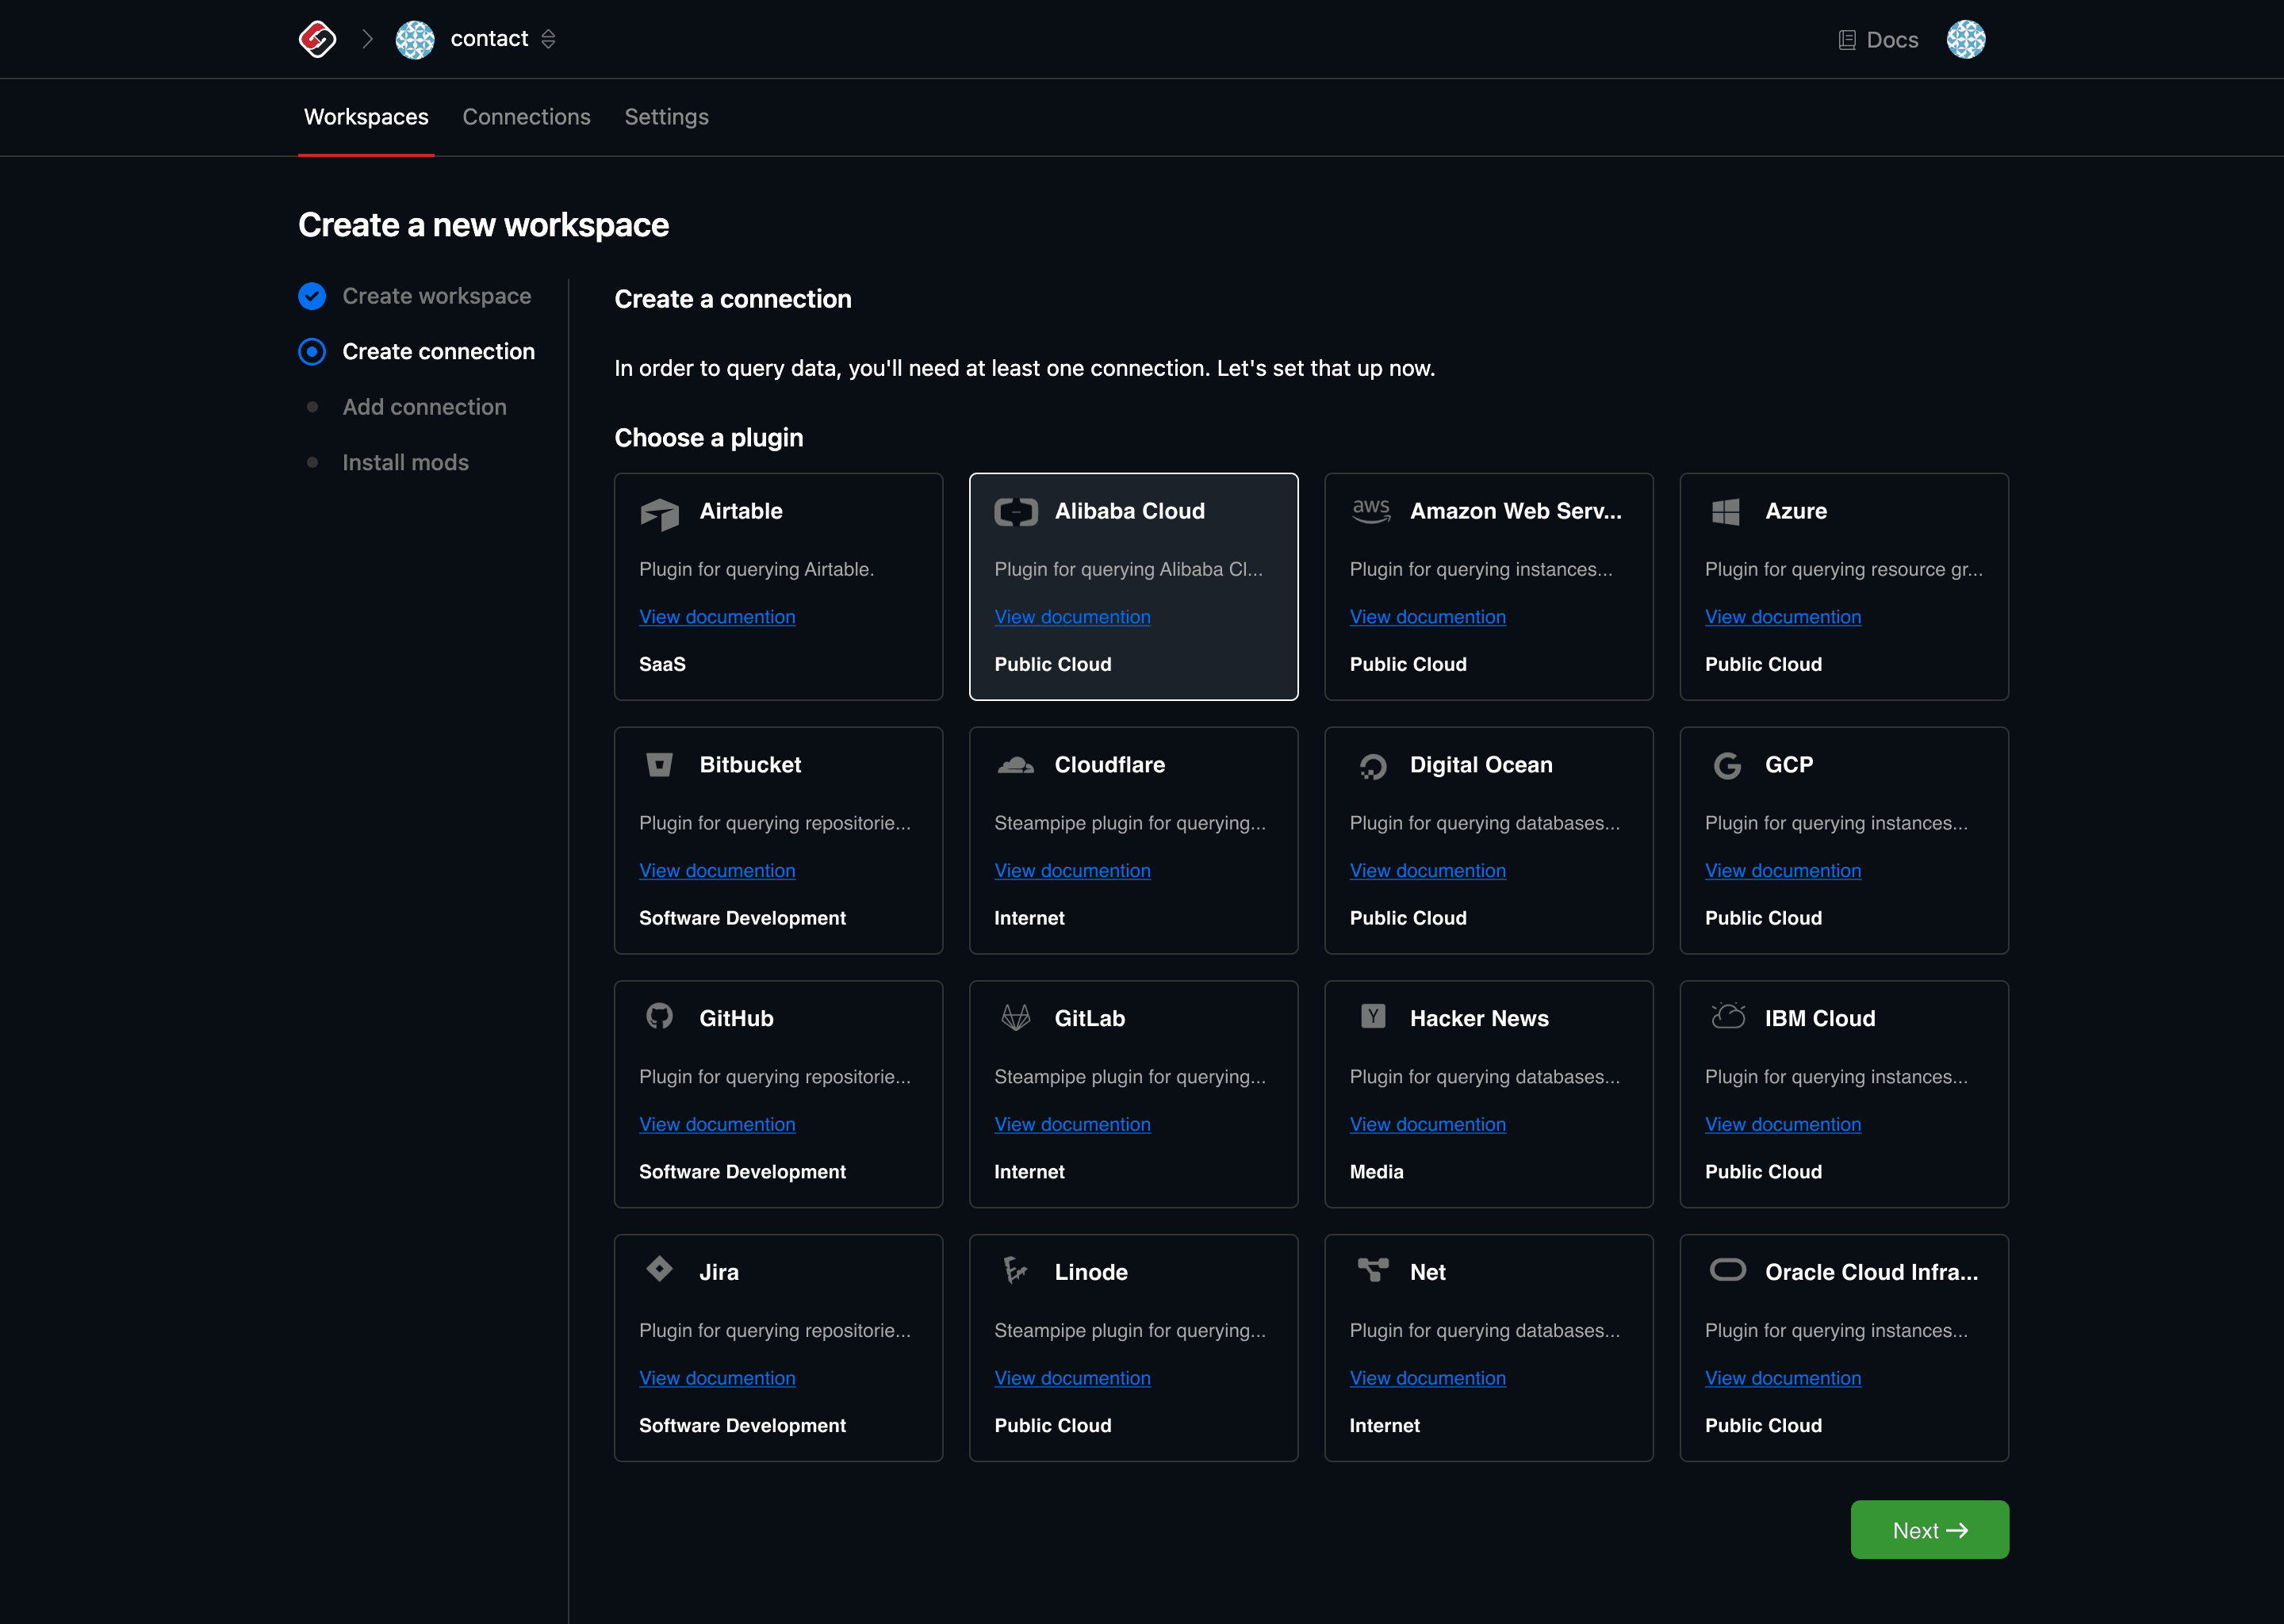This screenshot has width=2284, height=1624.
Task: Open Cloudflare View documention link
Action: click(1072, 871)
